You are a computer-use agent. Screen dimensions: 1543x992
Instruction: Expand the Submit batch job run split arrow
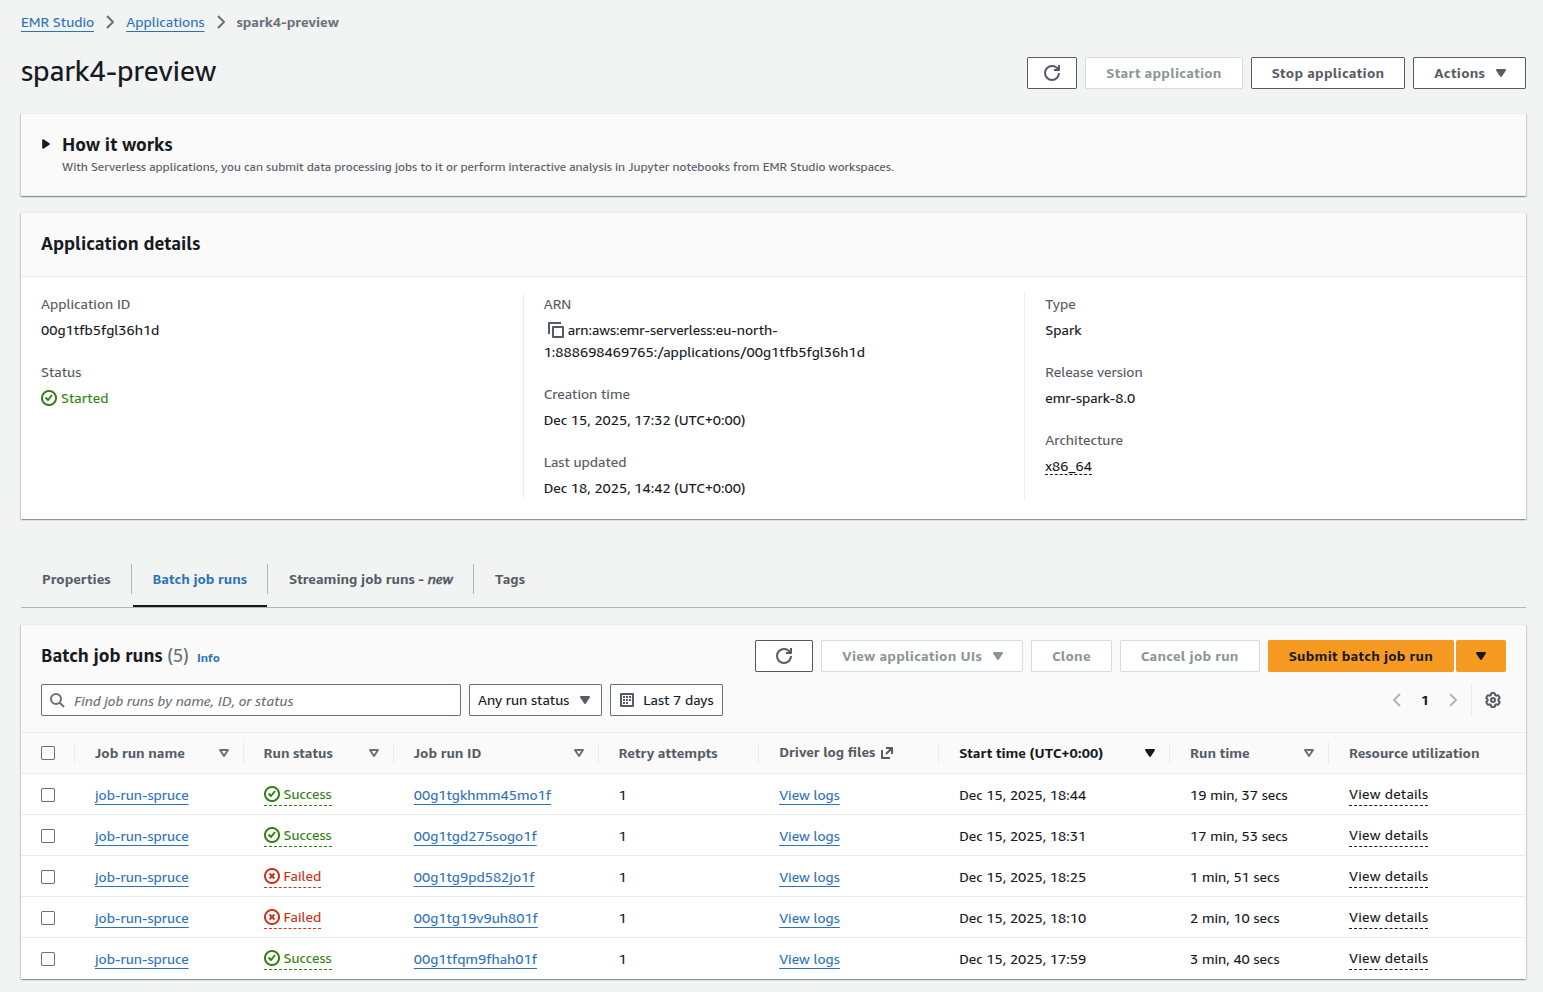pyautogui.click(x=1481, y=655)
